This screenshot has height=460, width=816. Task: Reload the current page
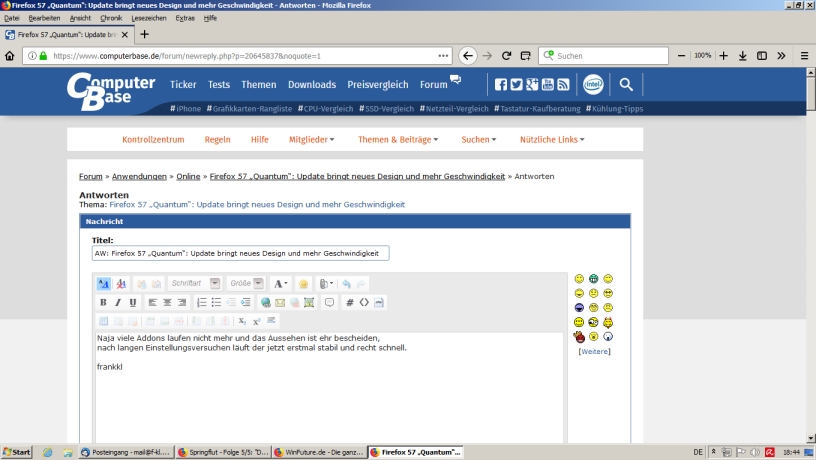coord(506,56)
